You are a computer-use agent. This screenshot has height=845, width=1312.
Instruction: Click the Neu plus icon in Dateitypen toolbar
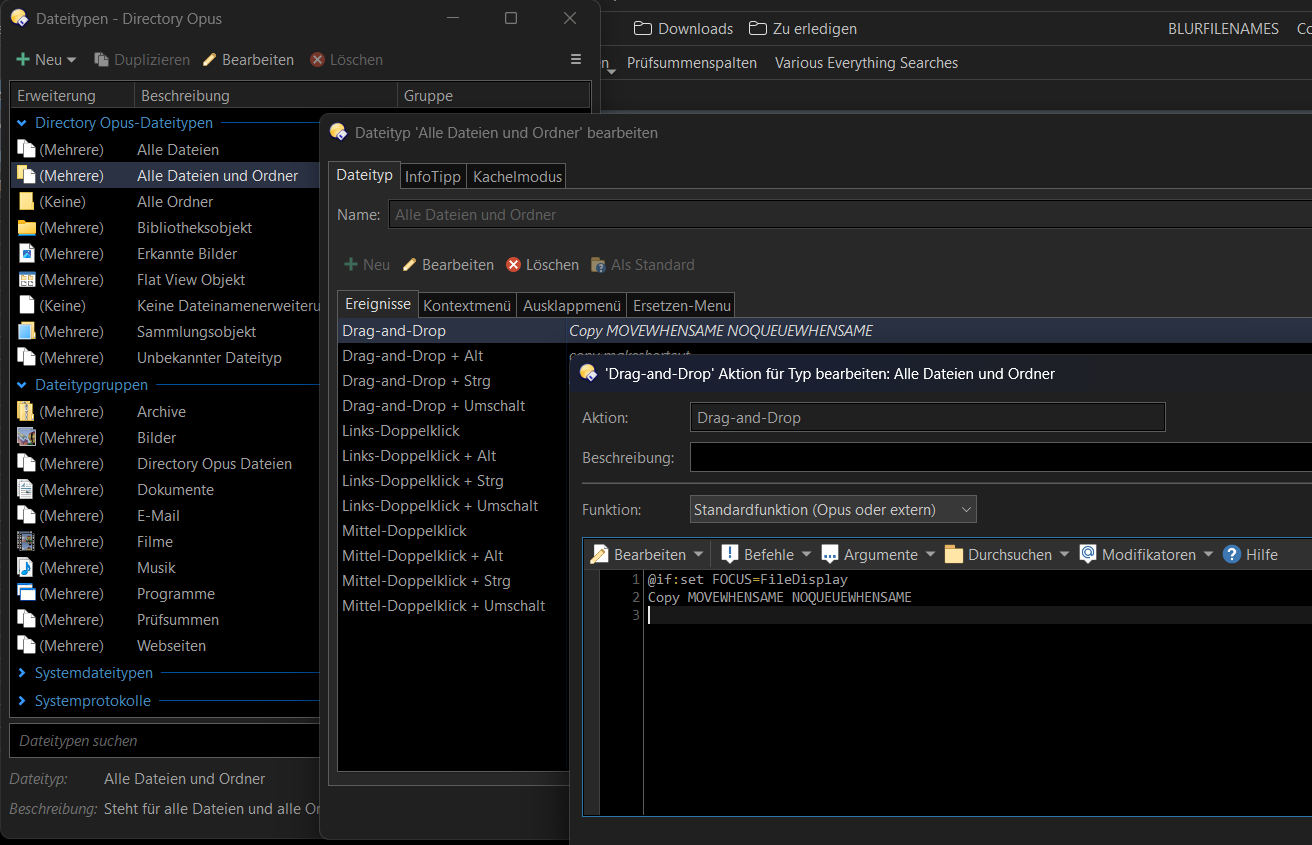23,60
